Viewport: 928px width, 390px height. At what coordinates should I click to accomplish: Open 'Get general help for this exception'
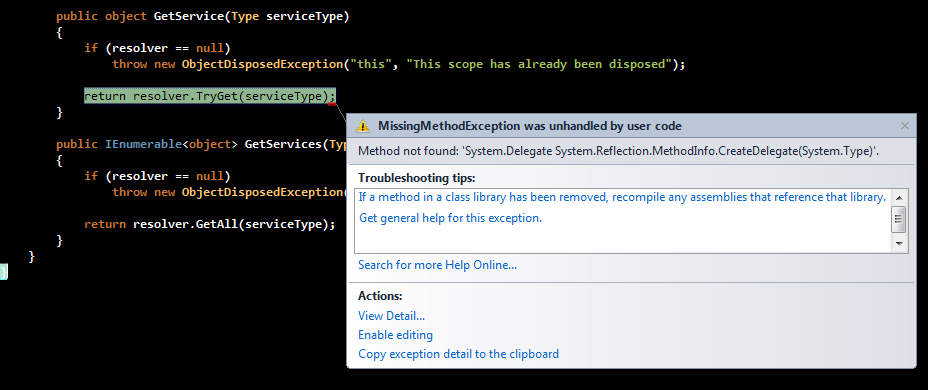(x=450, y=218)
